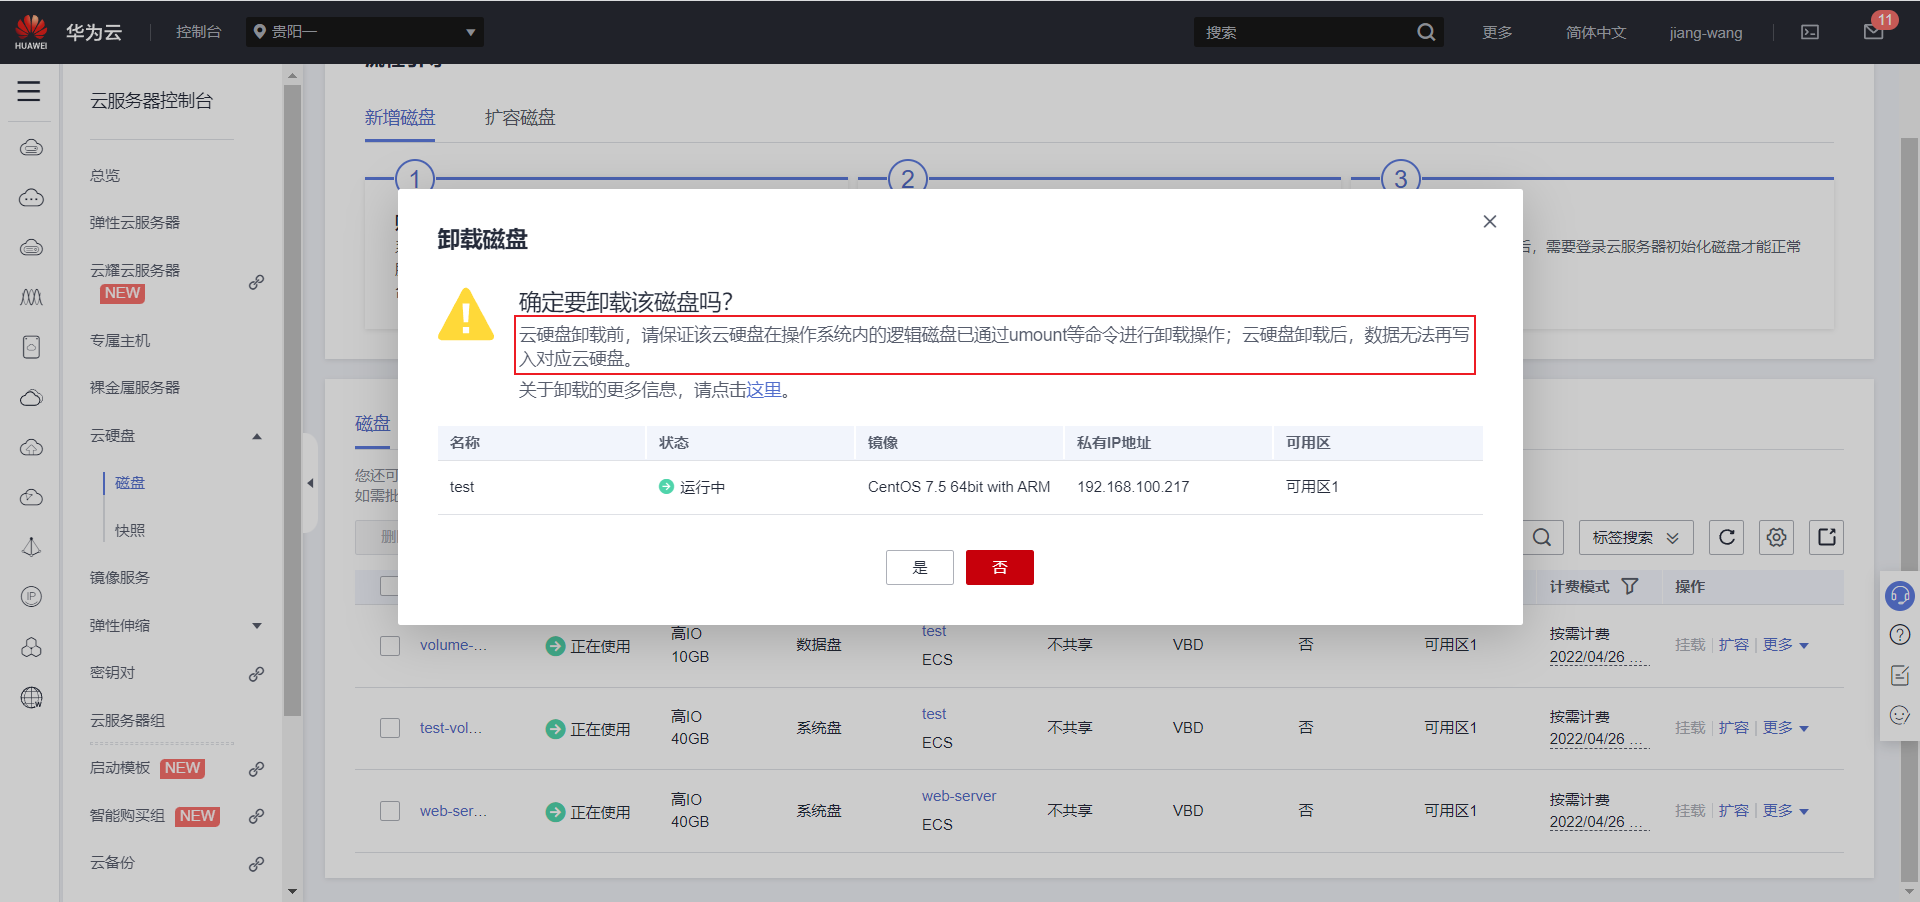This screenshot has height=902, width=1920.
Task: Click 扩容 in the test-vol... row
Action: (1734, 728)
